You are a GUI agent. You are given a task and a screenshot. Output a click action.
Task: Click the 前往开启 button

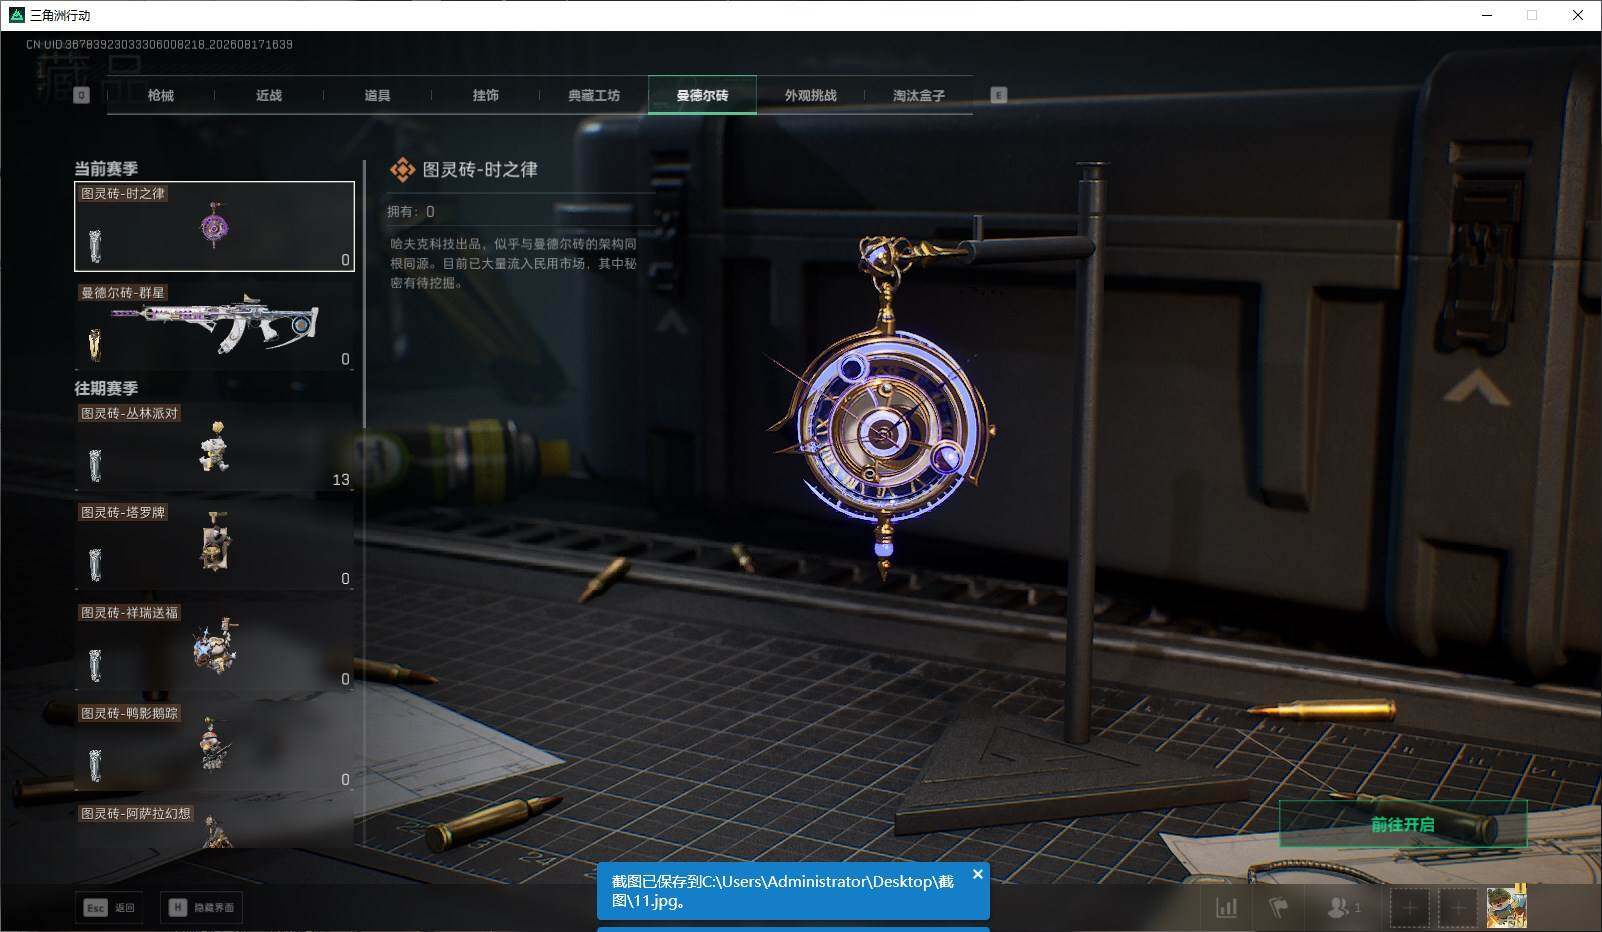pyautogui.click(x=1402, y=824)
